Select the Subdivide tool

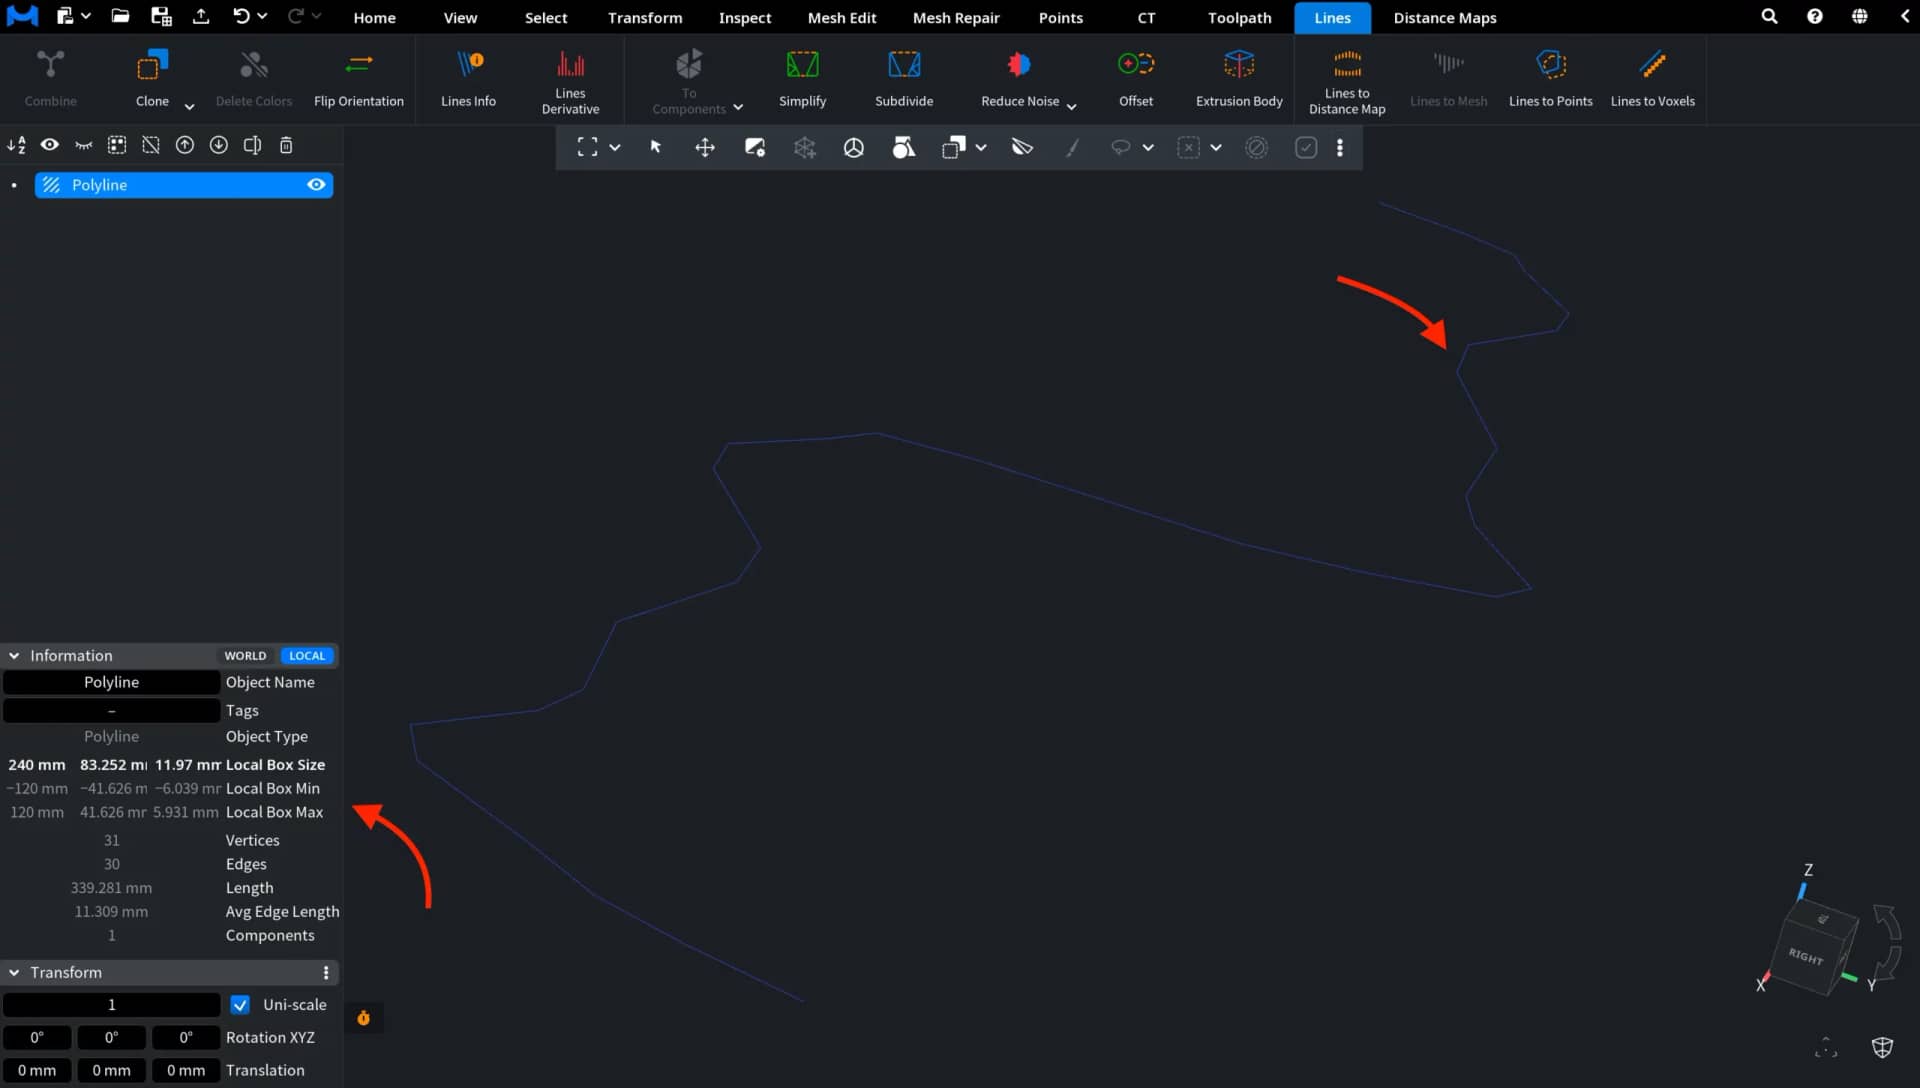pyautogui.click(x=904, y=79)
